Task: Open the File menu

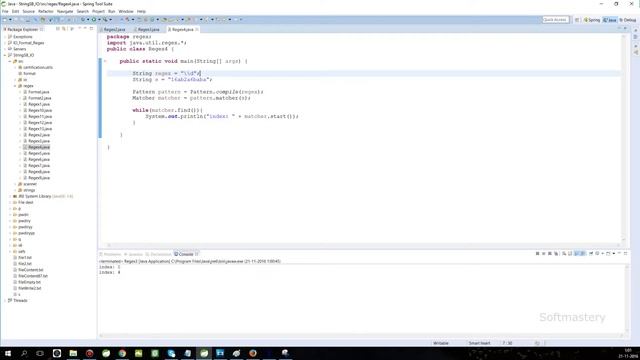Action: tap(5, 11)
